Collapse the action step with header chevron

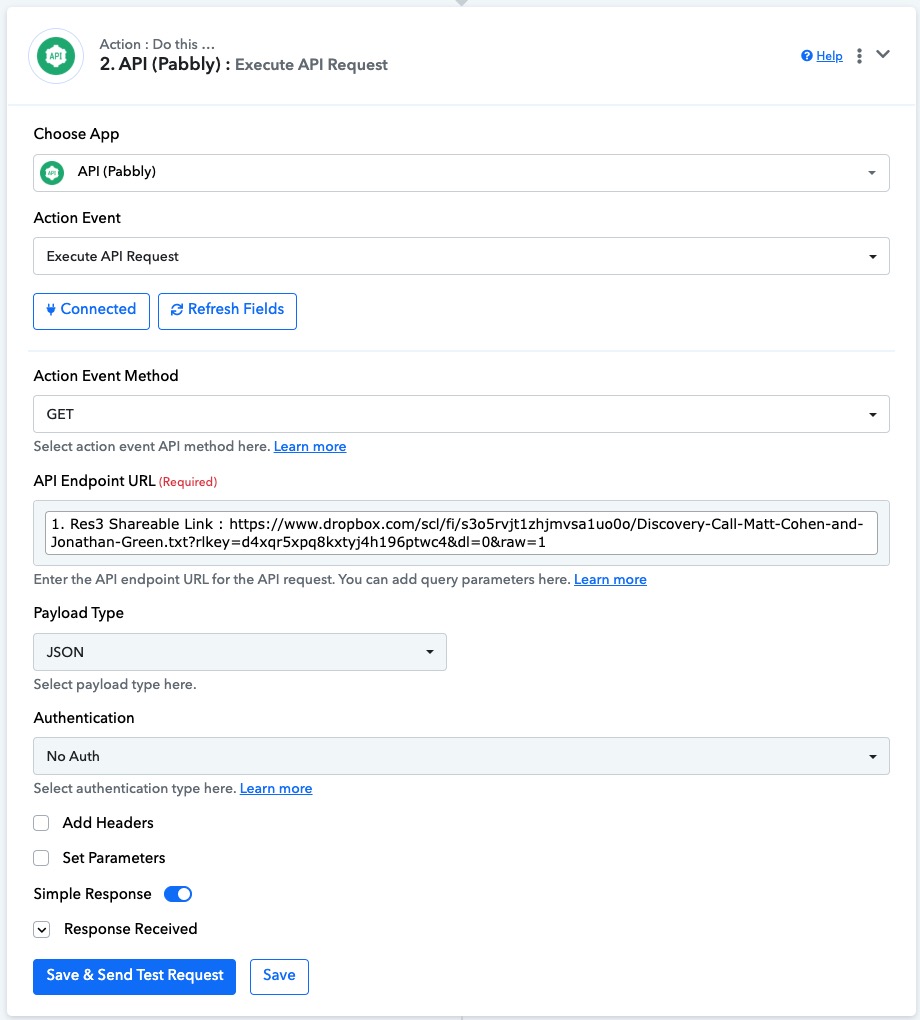tap(883, 55)
